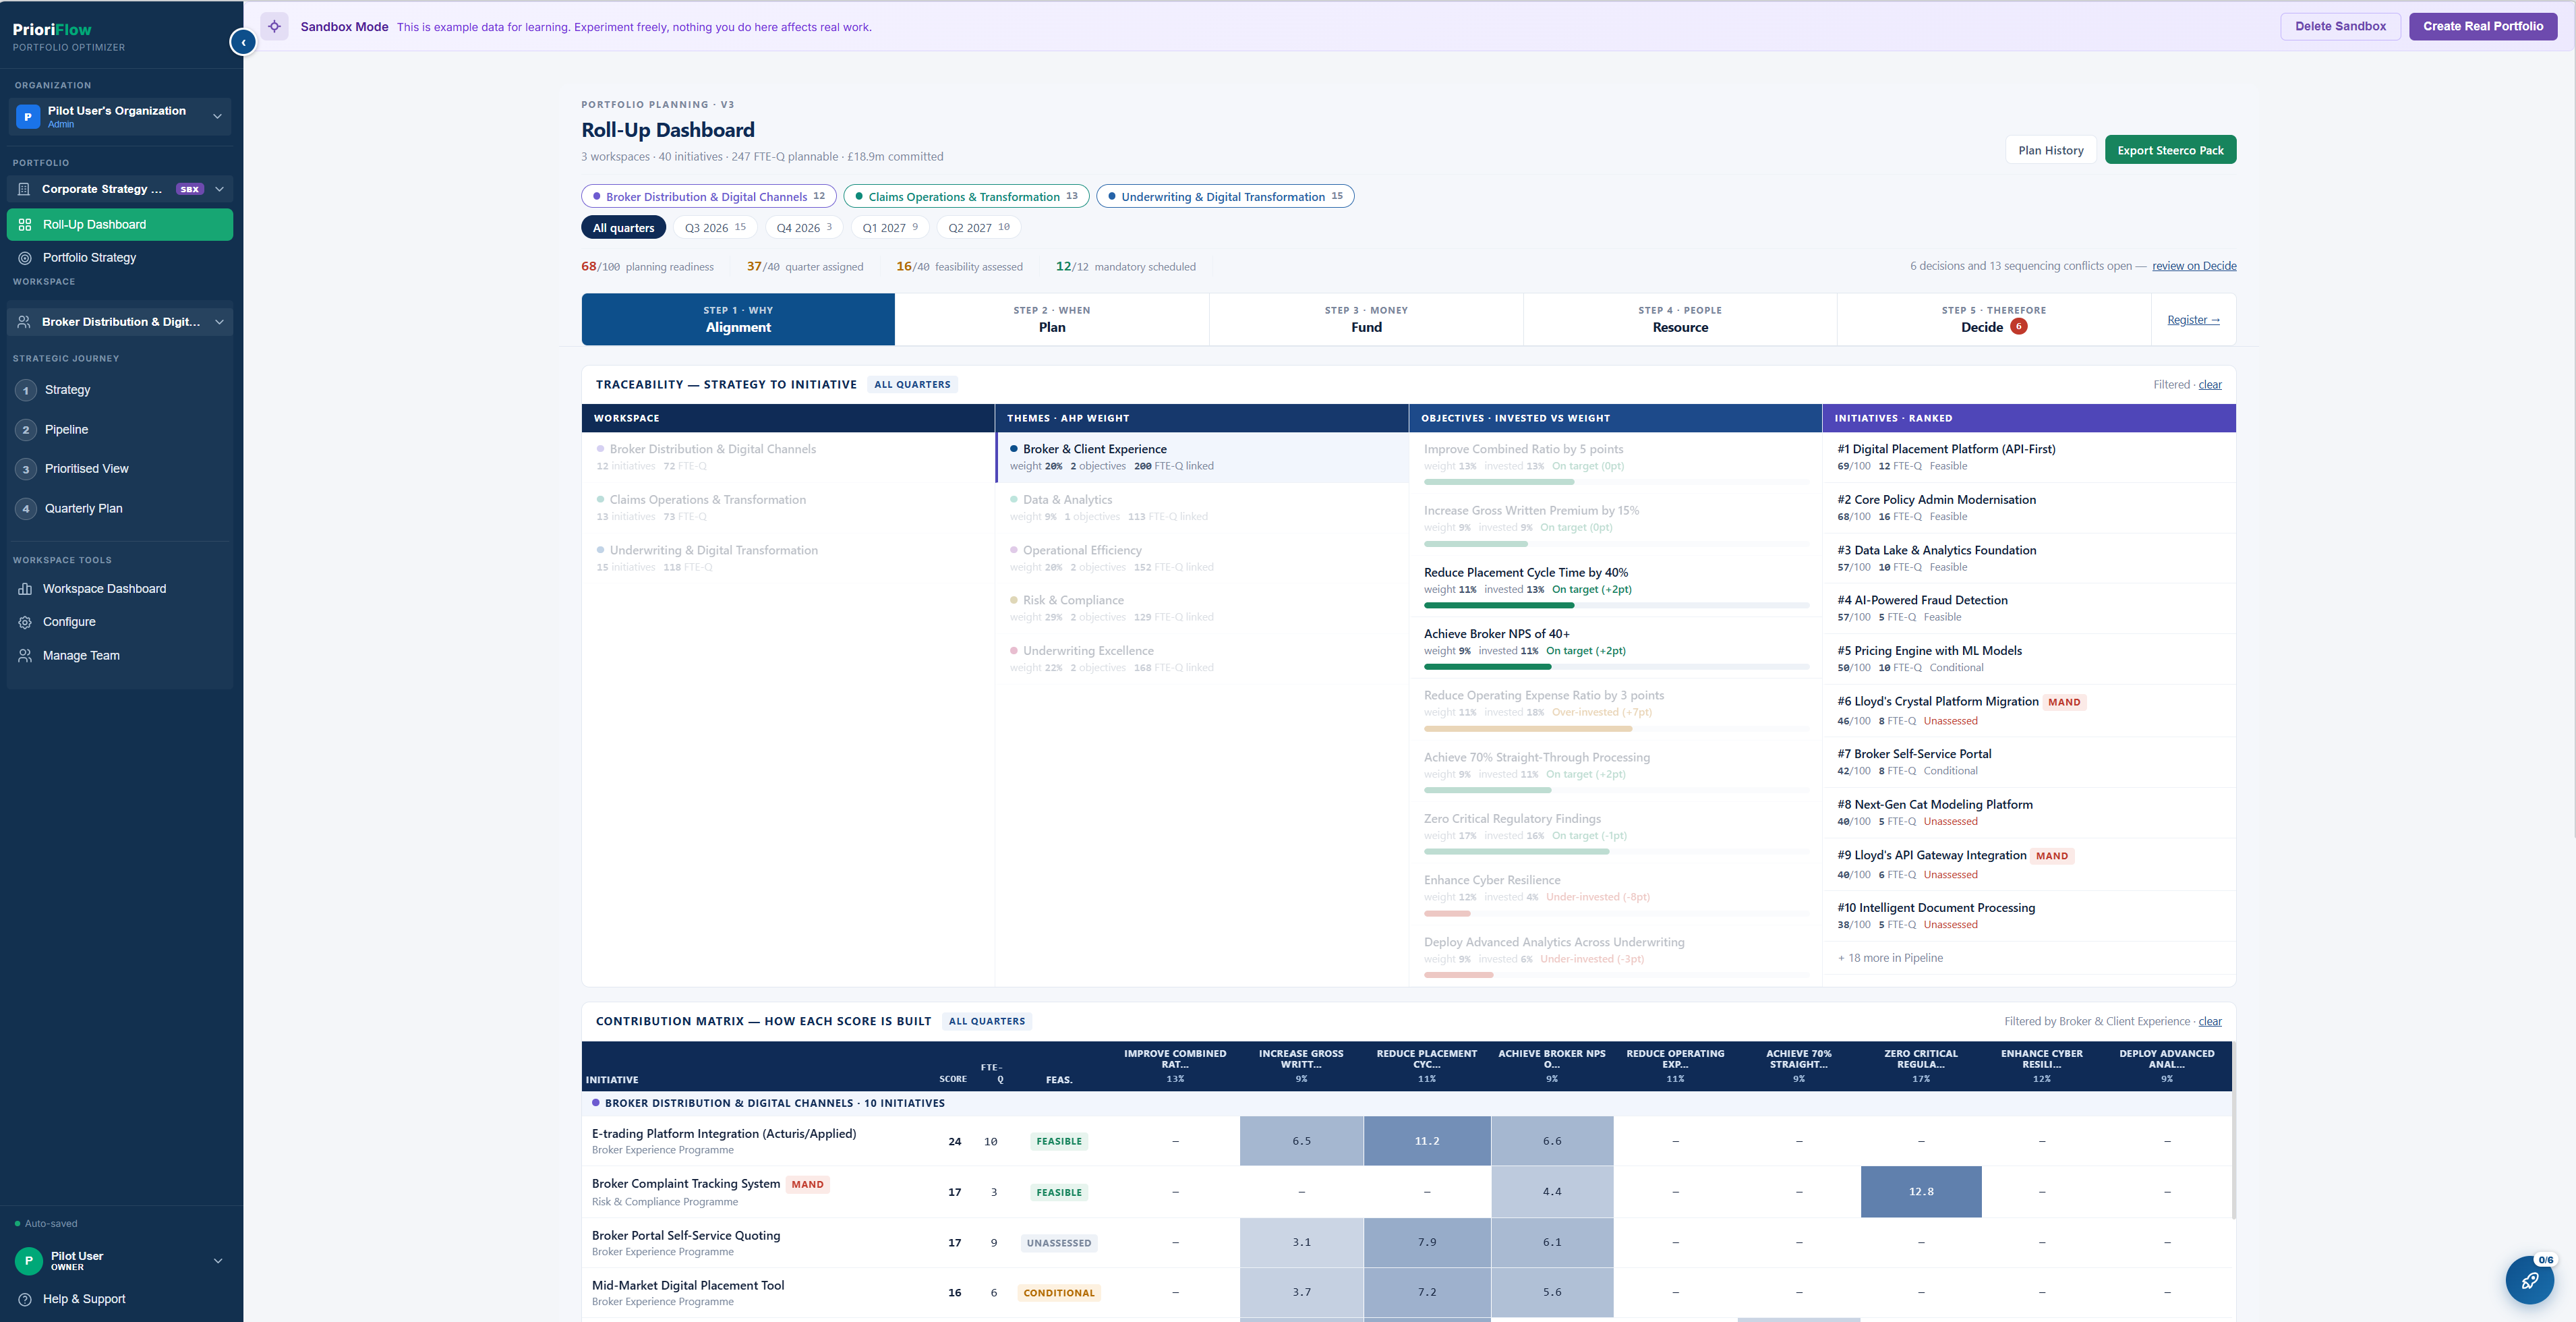Select the Q3 2026 quarter pill
Screen dimensions: 2576x1322
[x=715, y=228]
